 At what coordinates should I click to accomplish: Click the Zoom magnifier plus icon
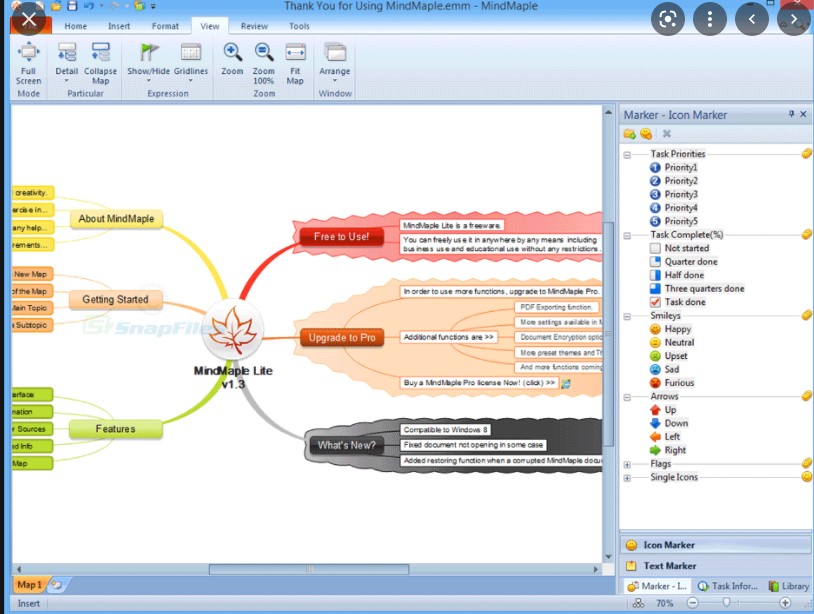(x=232, y=52)
